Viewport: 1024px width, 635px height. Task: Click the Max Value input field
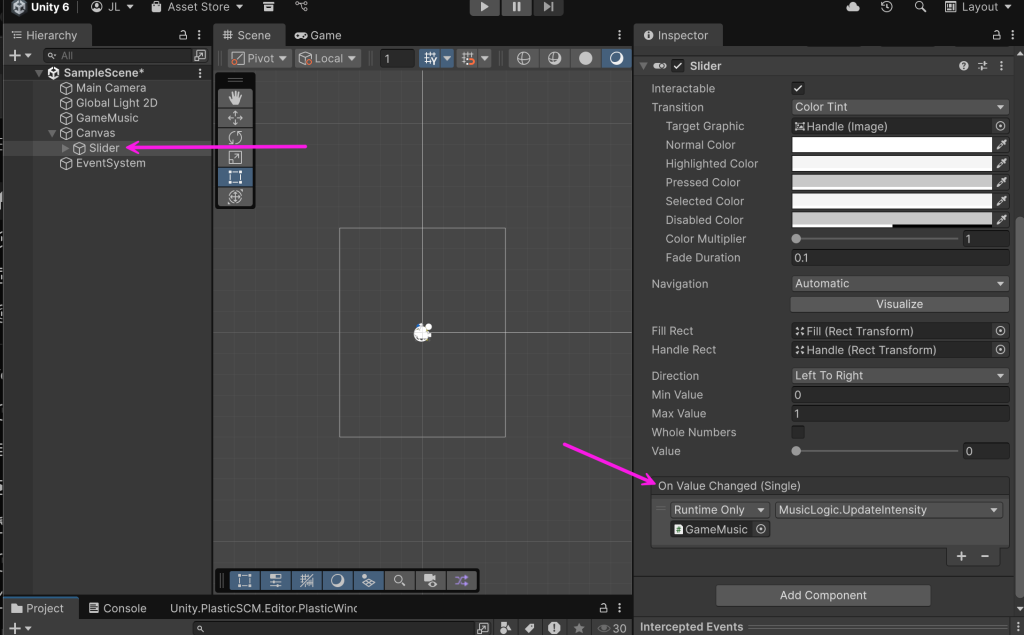tap(899, 414)
